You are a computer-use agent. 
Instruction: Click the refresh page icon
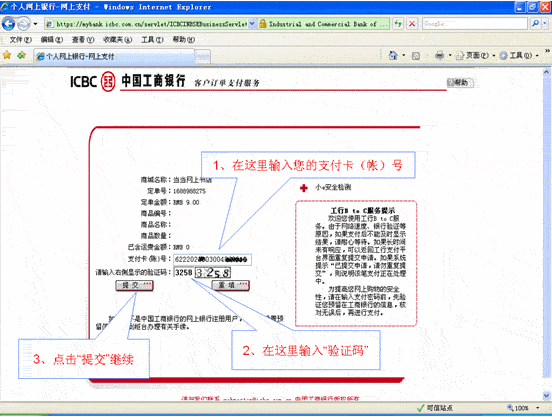click(398, 24)
